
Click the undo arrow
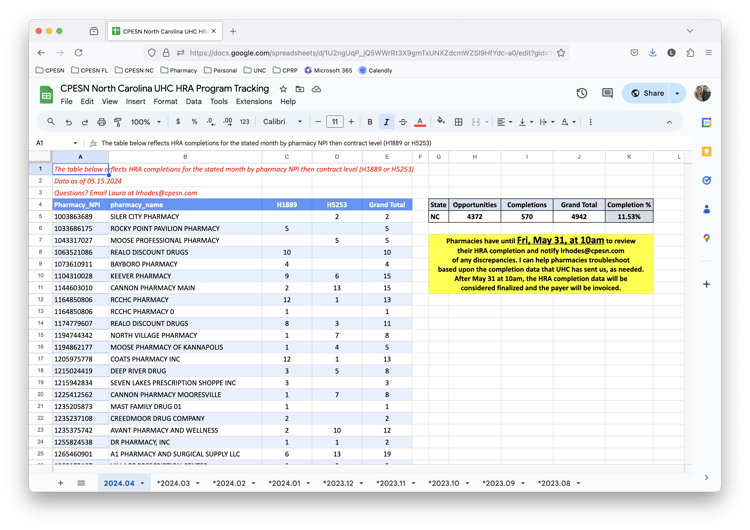click(68, 122)
